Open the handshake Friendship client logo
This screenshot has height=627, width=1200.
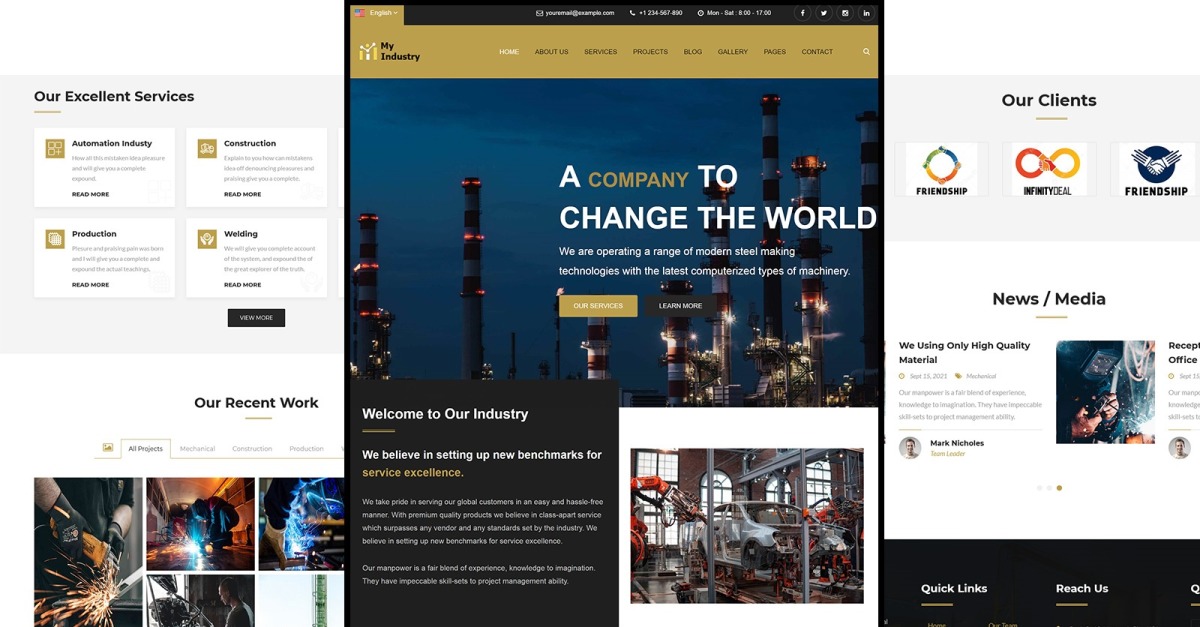click(x=1156, y=169)
